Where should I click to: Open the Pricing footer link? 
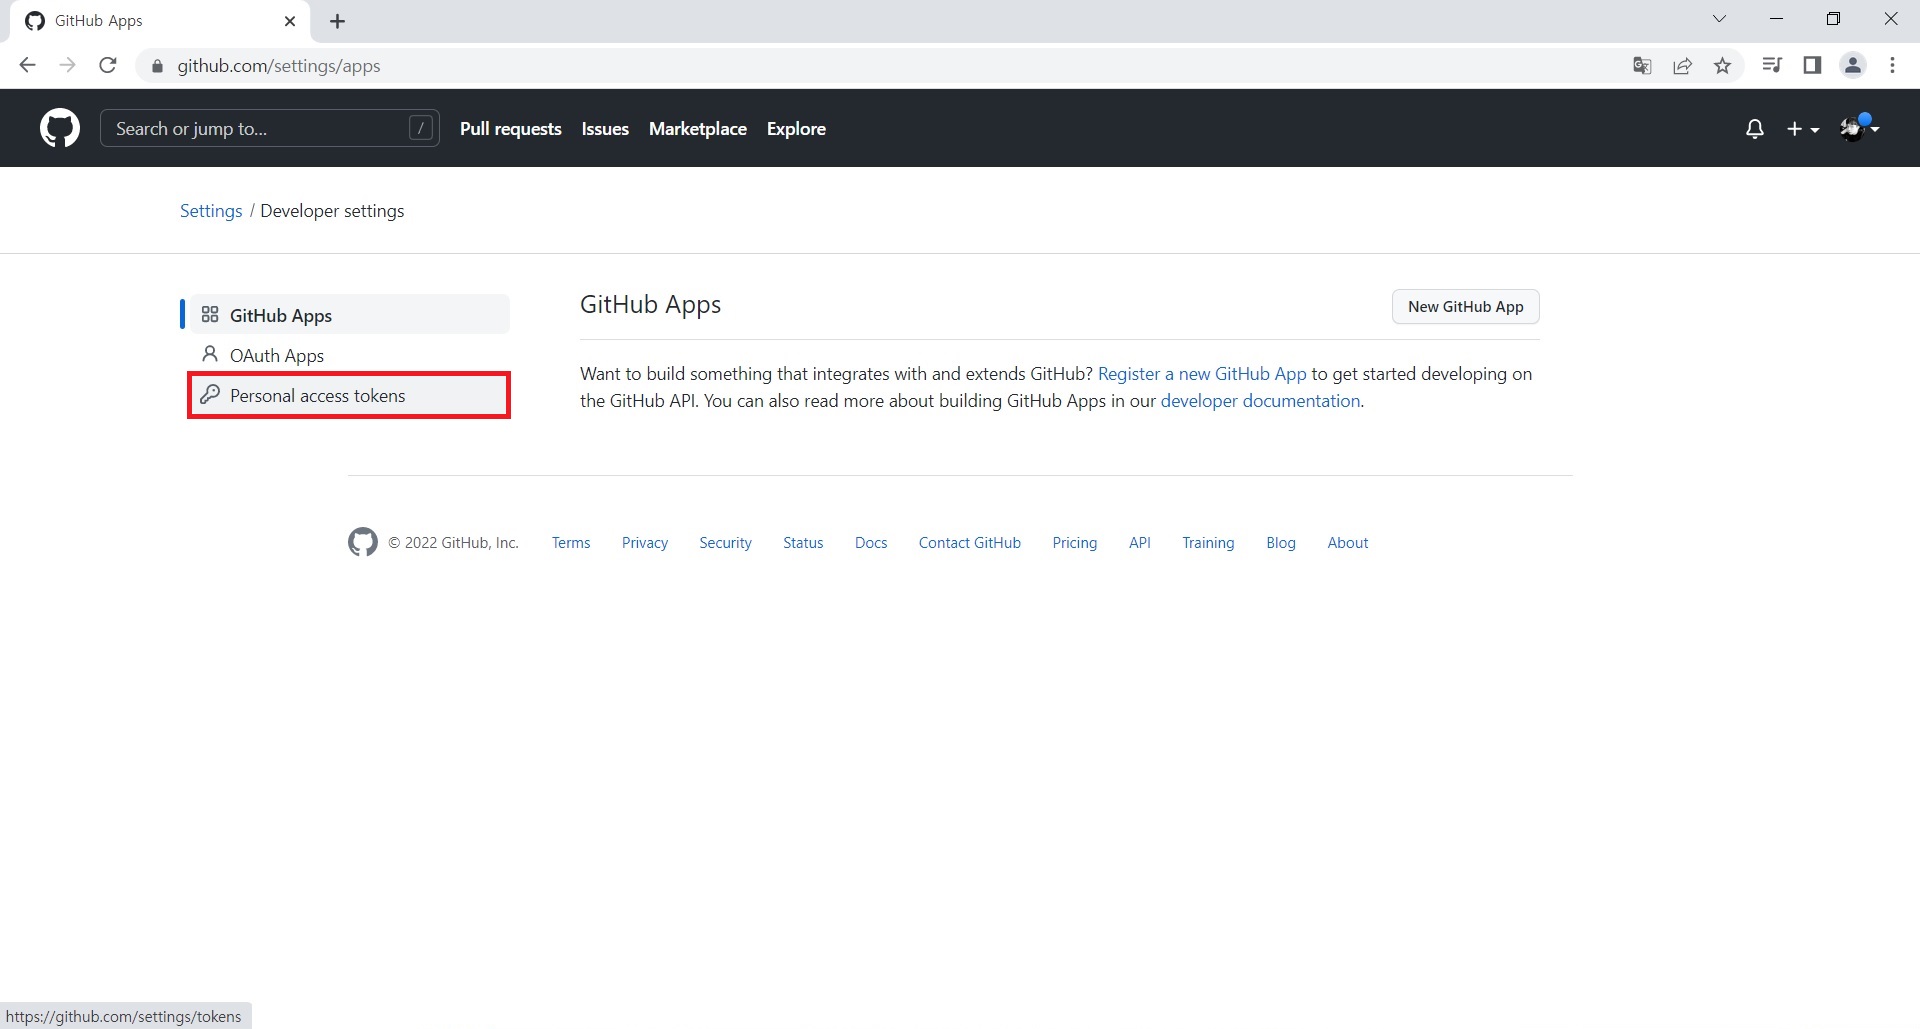point(1075,543)
